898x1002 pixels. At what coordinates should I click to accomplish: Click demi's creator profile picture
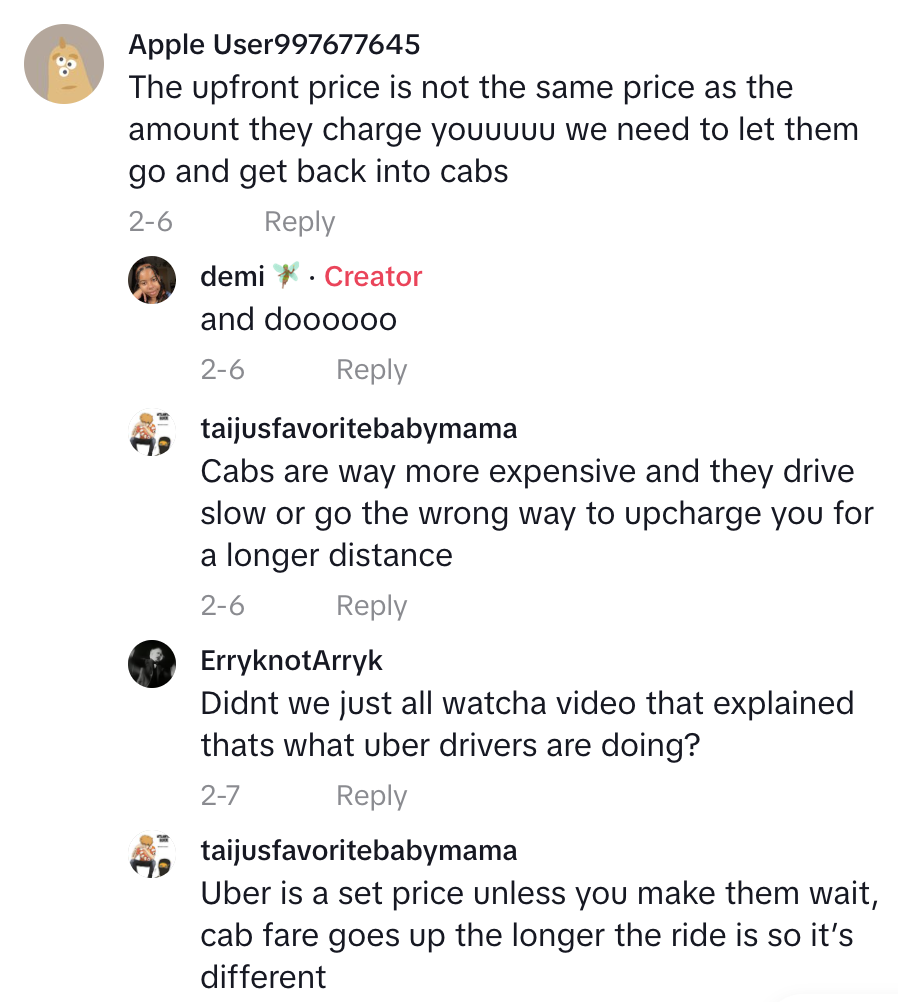point(152,279)
